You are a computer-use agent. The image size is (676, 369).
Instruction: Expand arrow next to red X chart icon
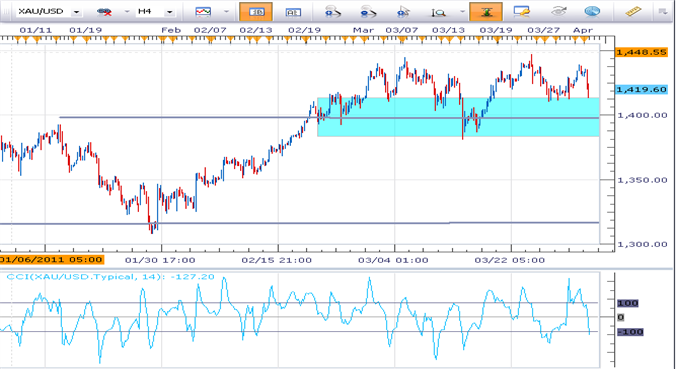click(127, 12)
